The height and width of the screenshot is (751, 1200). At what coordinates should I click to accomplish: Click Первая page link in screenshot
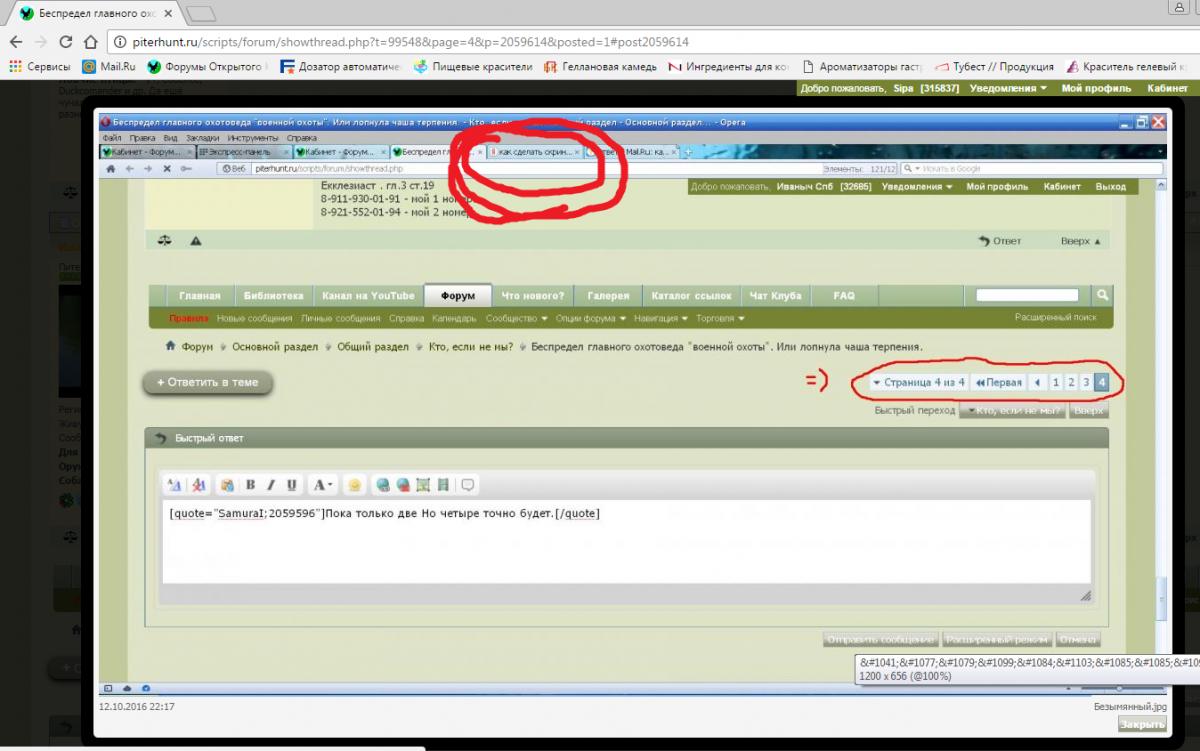999,382
